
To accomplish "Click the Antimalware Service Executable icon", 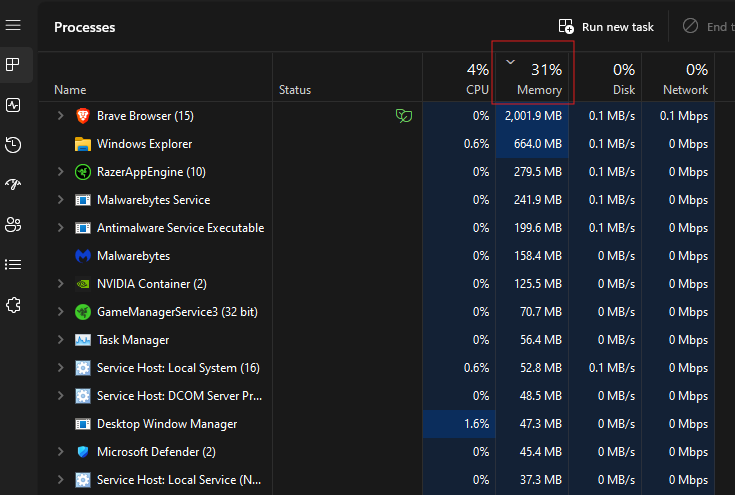I will [x=83, y=228].
